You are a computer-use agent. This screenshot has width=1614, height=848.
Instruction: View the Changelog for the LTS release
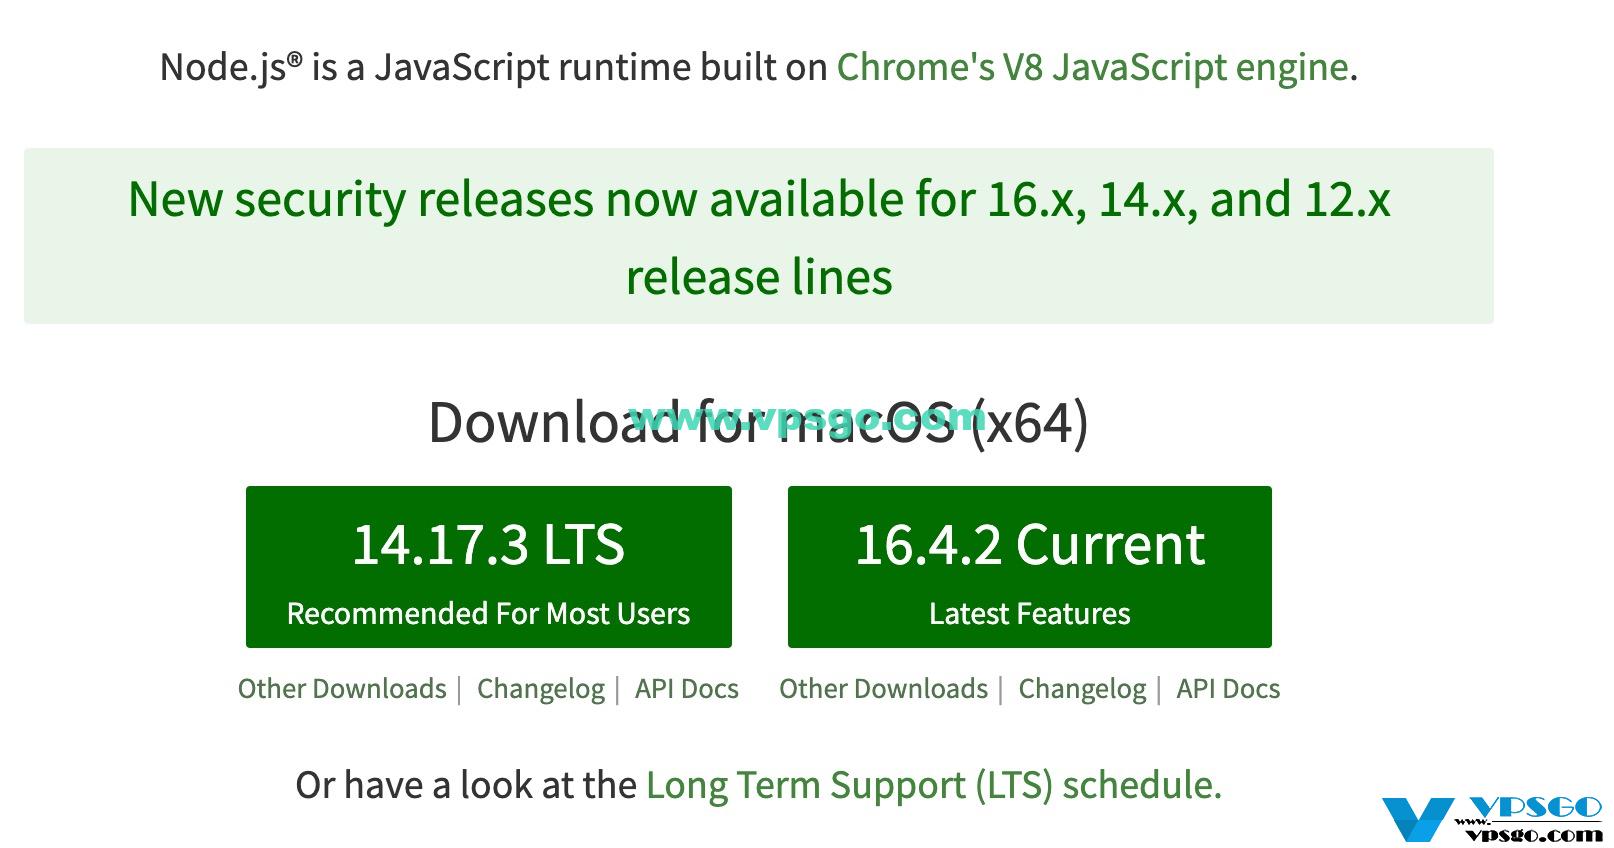point(540,689)
